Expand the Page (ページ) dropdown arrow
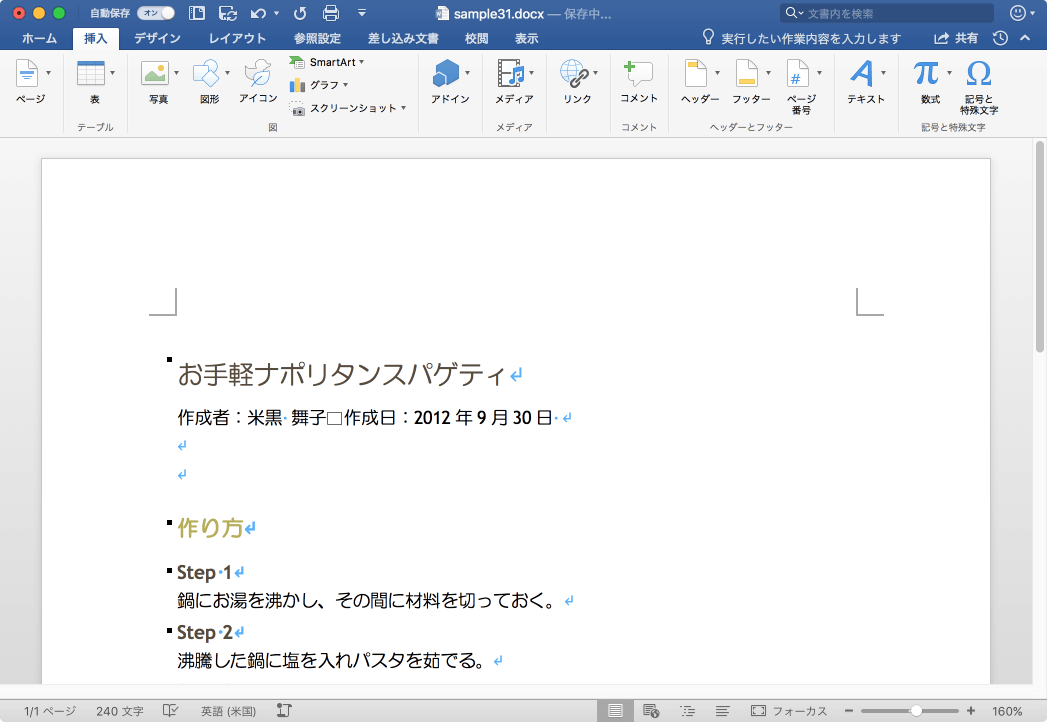 coord(48,73)
